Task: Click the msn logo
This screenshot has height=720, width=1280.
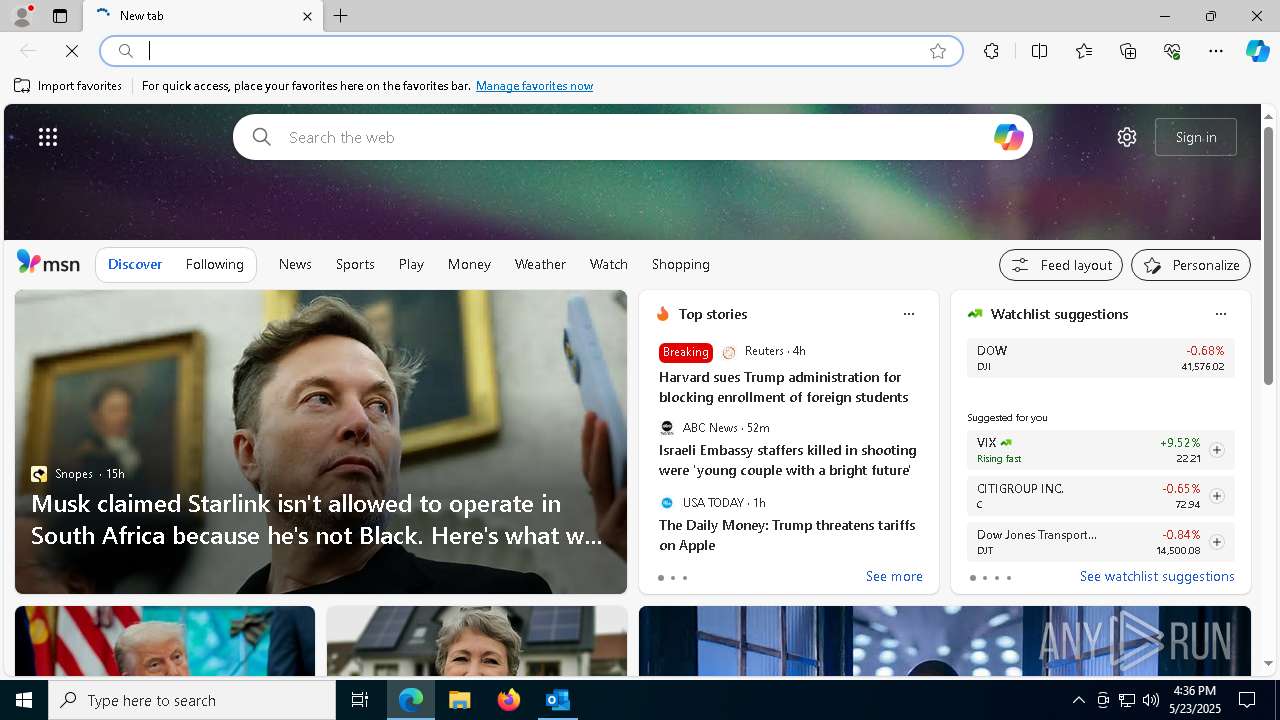Action: pos(48,263)
